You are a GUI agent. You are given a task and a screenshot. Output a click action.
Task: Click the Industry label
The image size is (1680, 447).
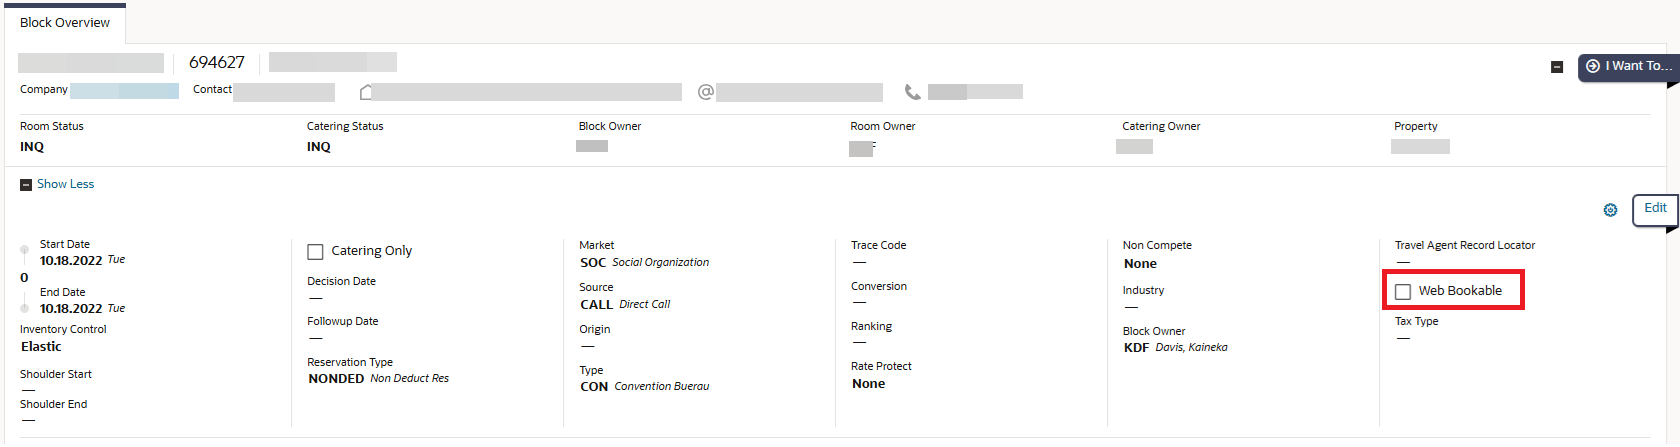(1143, 290)
